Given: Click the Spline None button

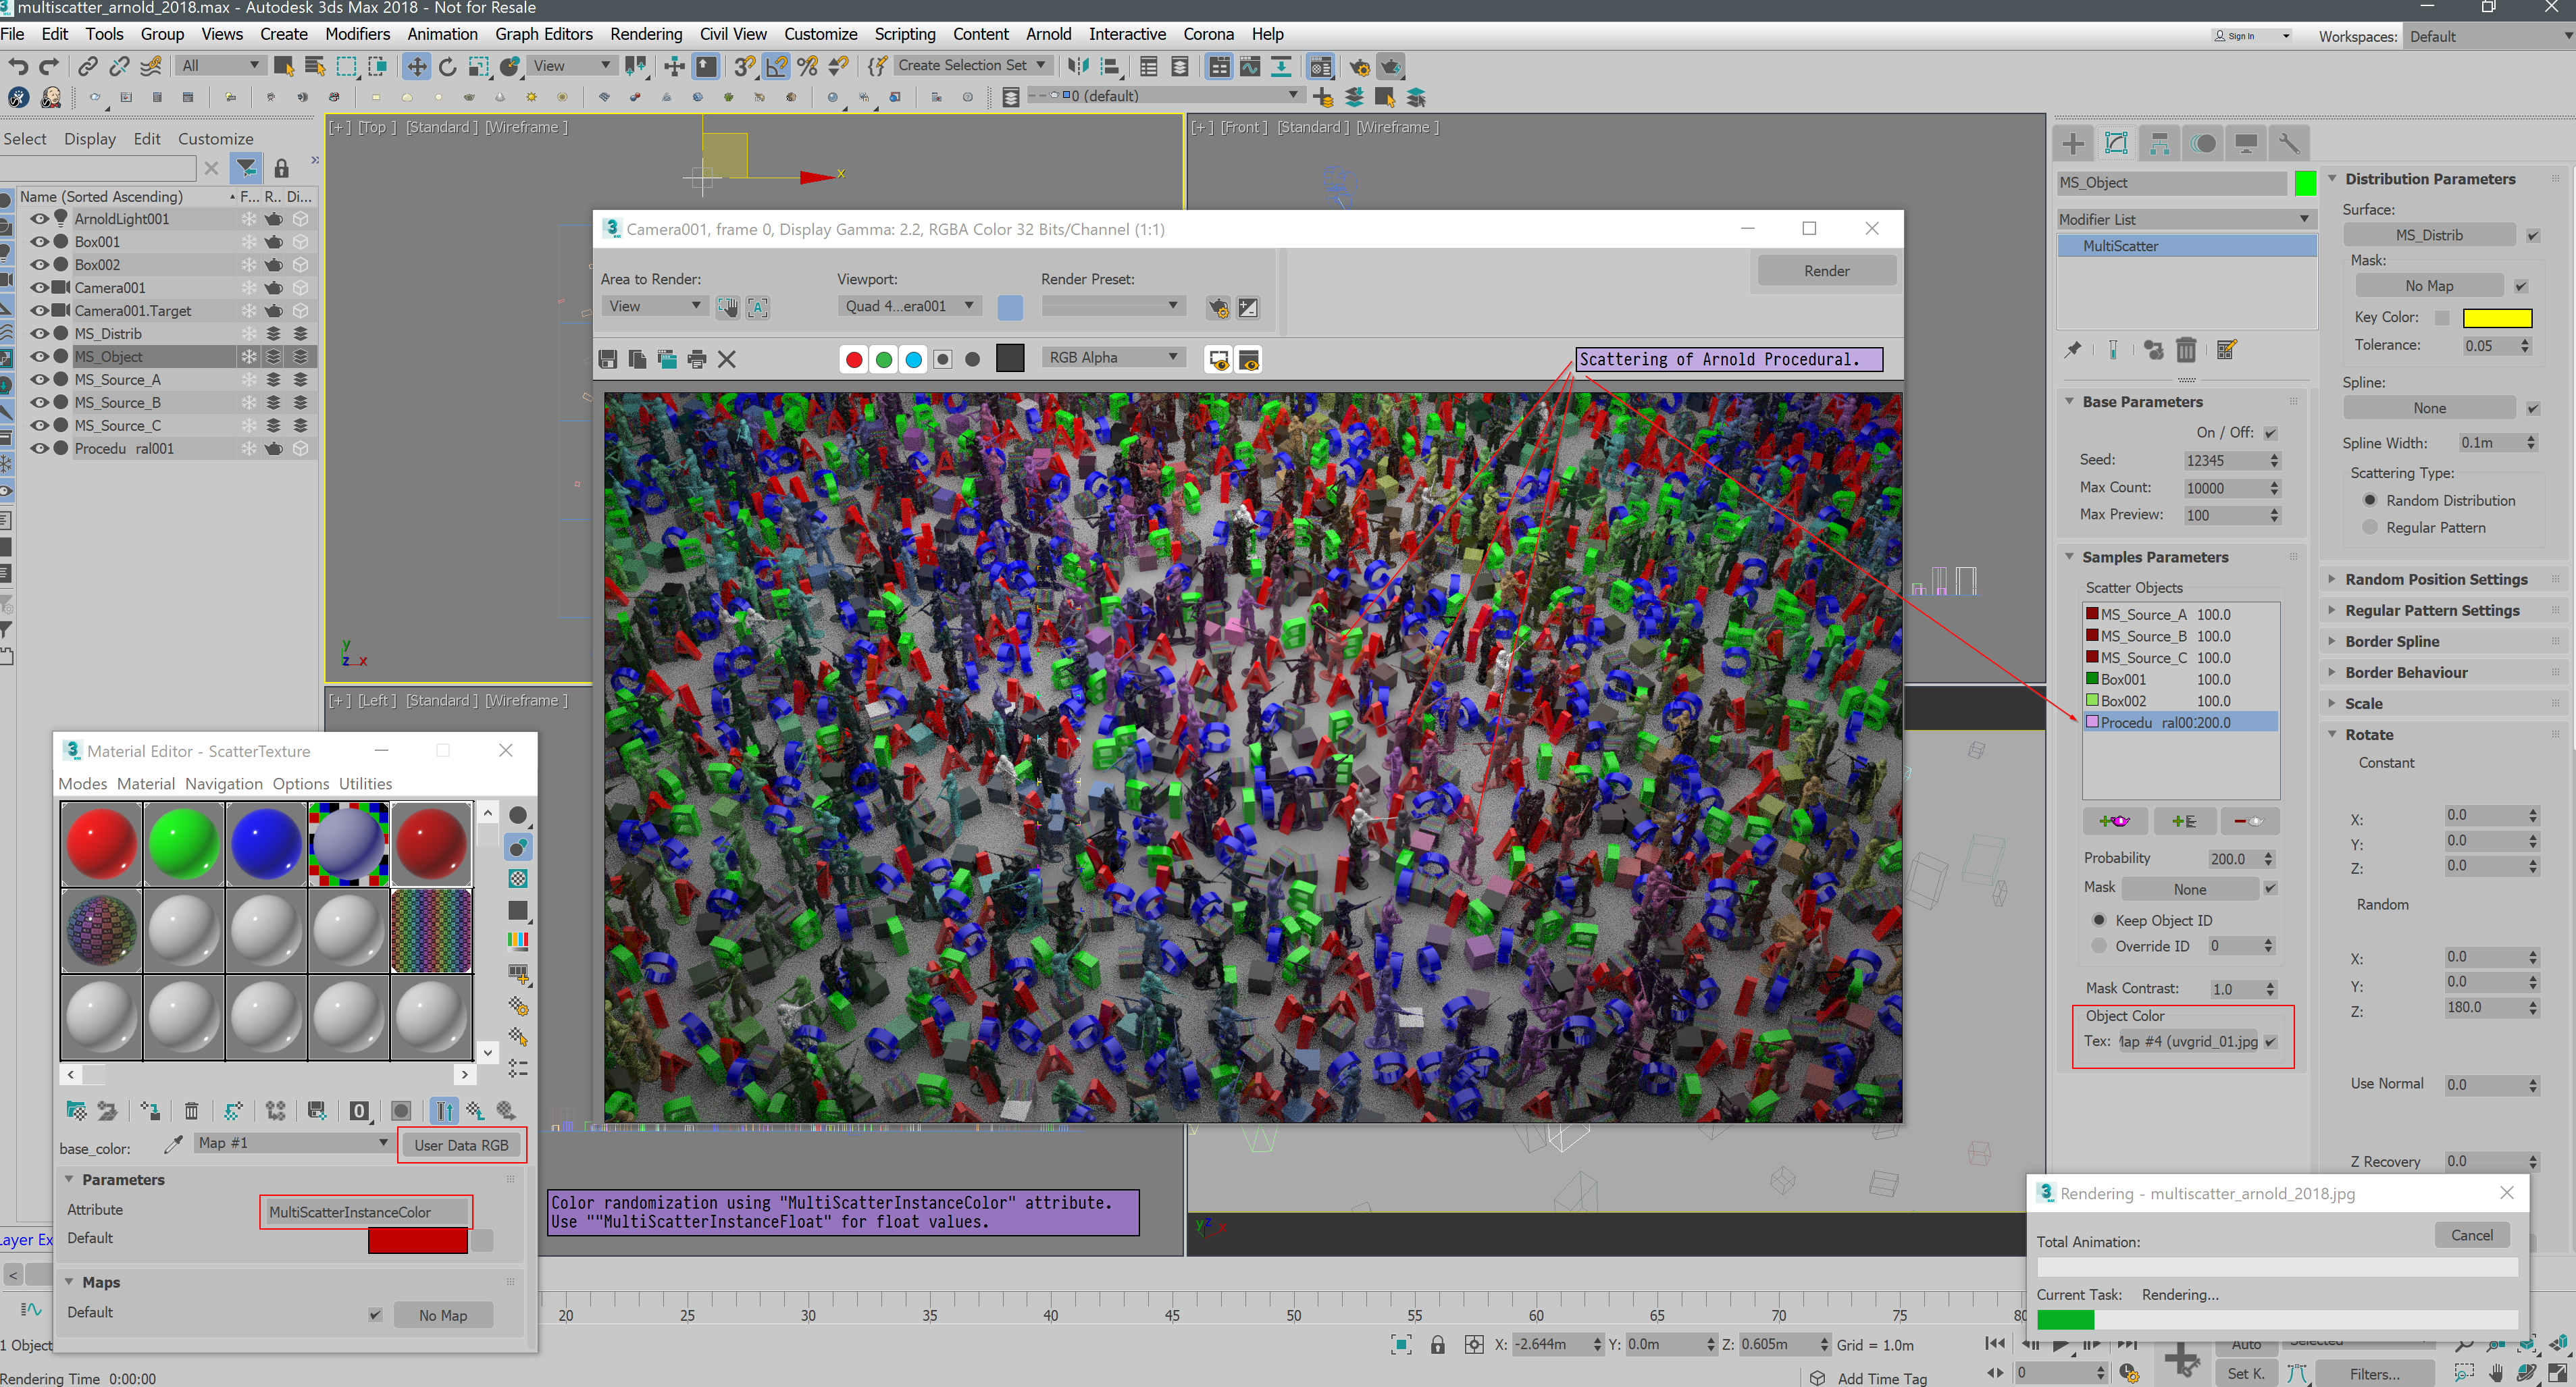Looking at the screenshot, I should pos(2429,408).
